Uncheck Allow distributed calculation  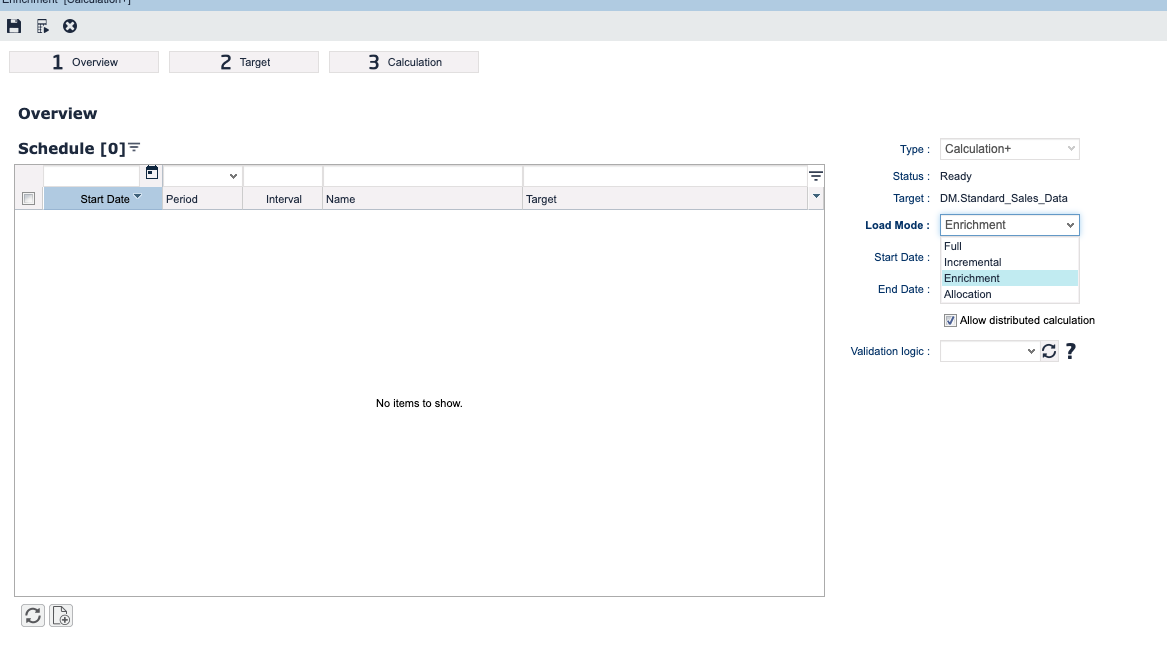(949, 320)
